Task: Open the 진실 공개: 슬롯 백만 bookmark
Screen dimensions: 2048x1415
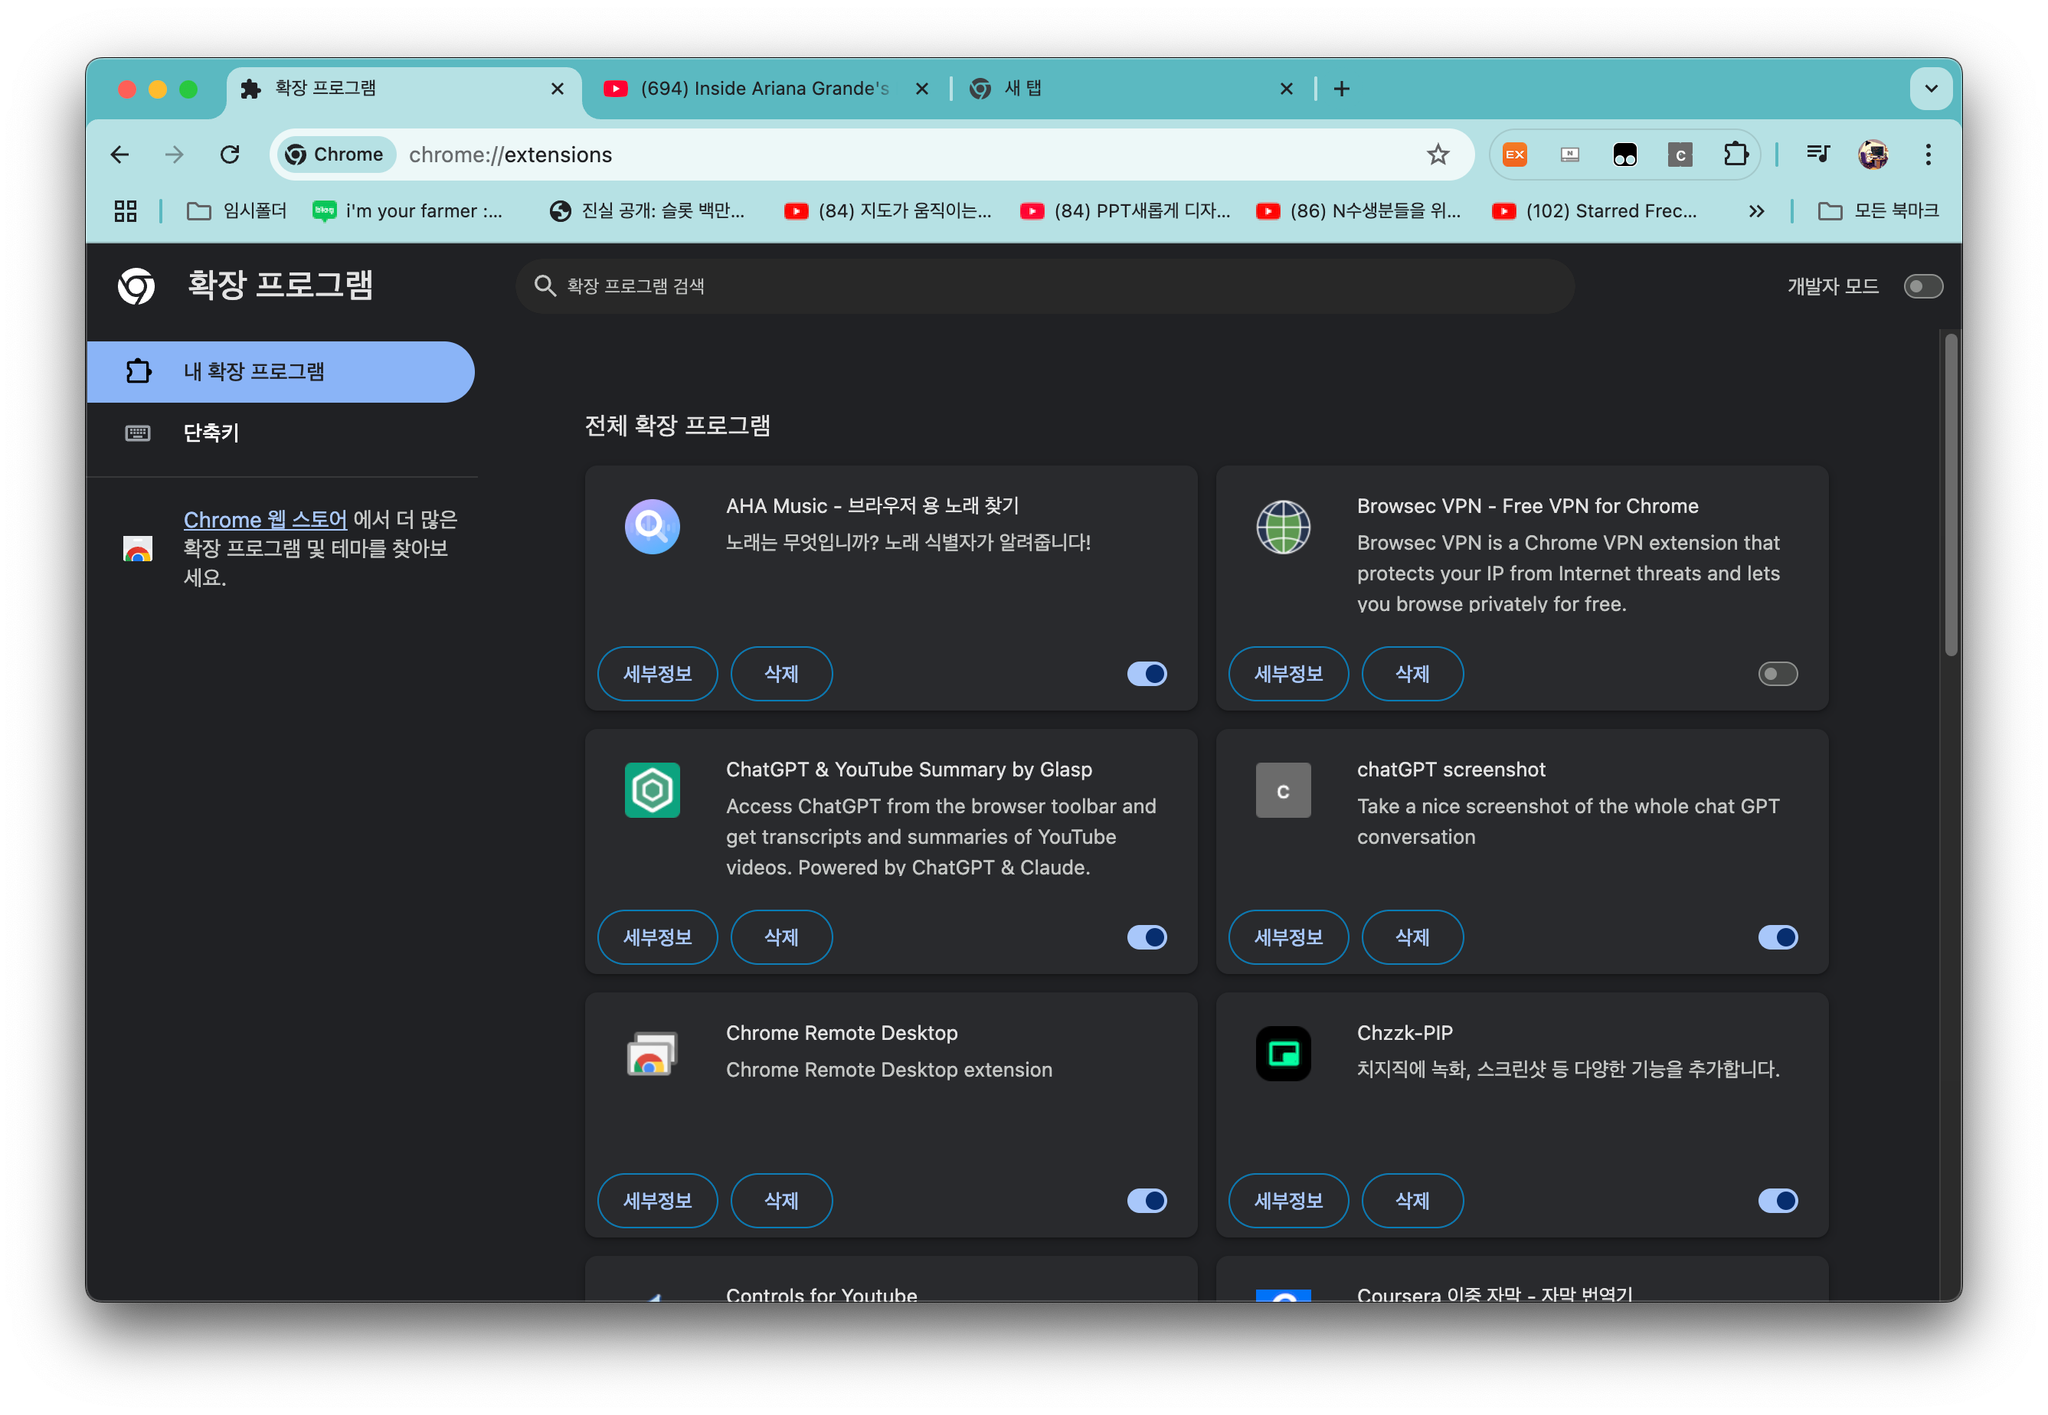Action: (648, 211)
